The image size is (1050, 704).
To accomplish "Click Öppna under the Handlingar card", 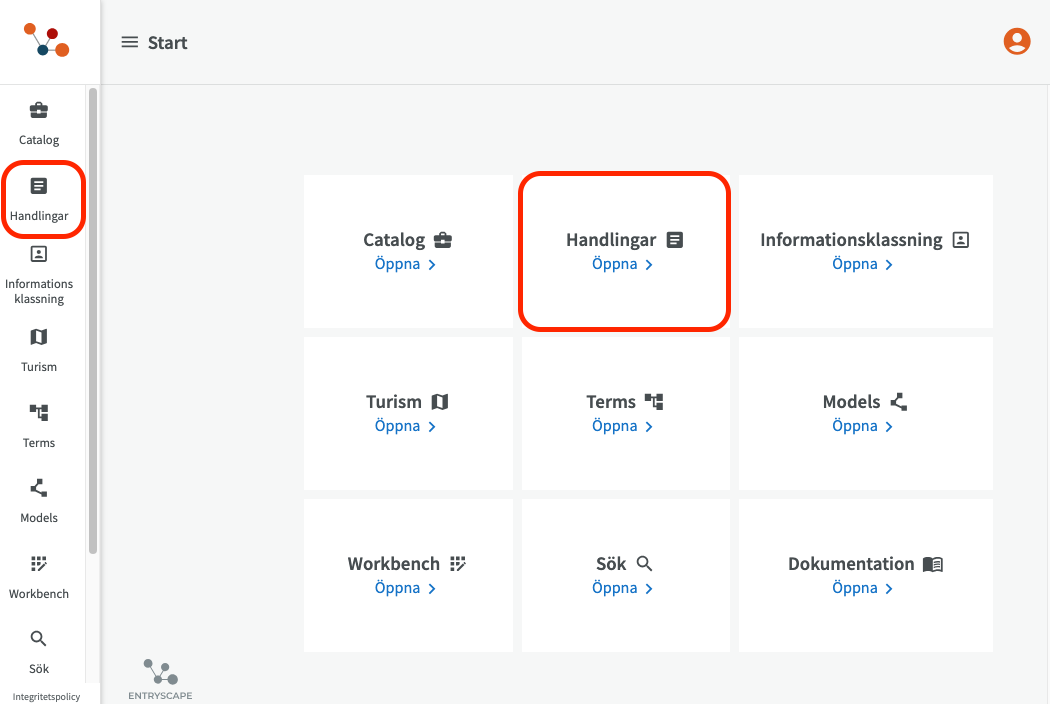I will [x=622, y=265].
